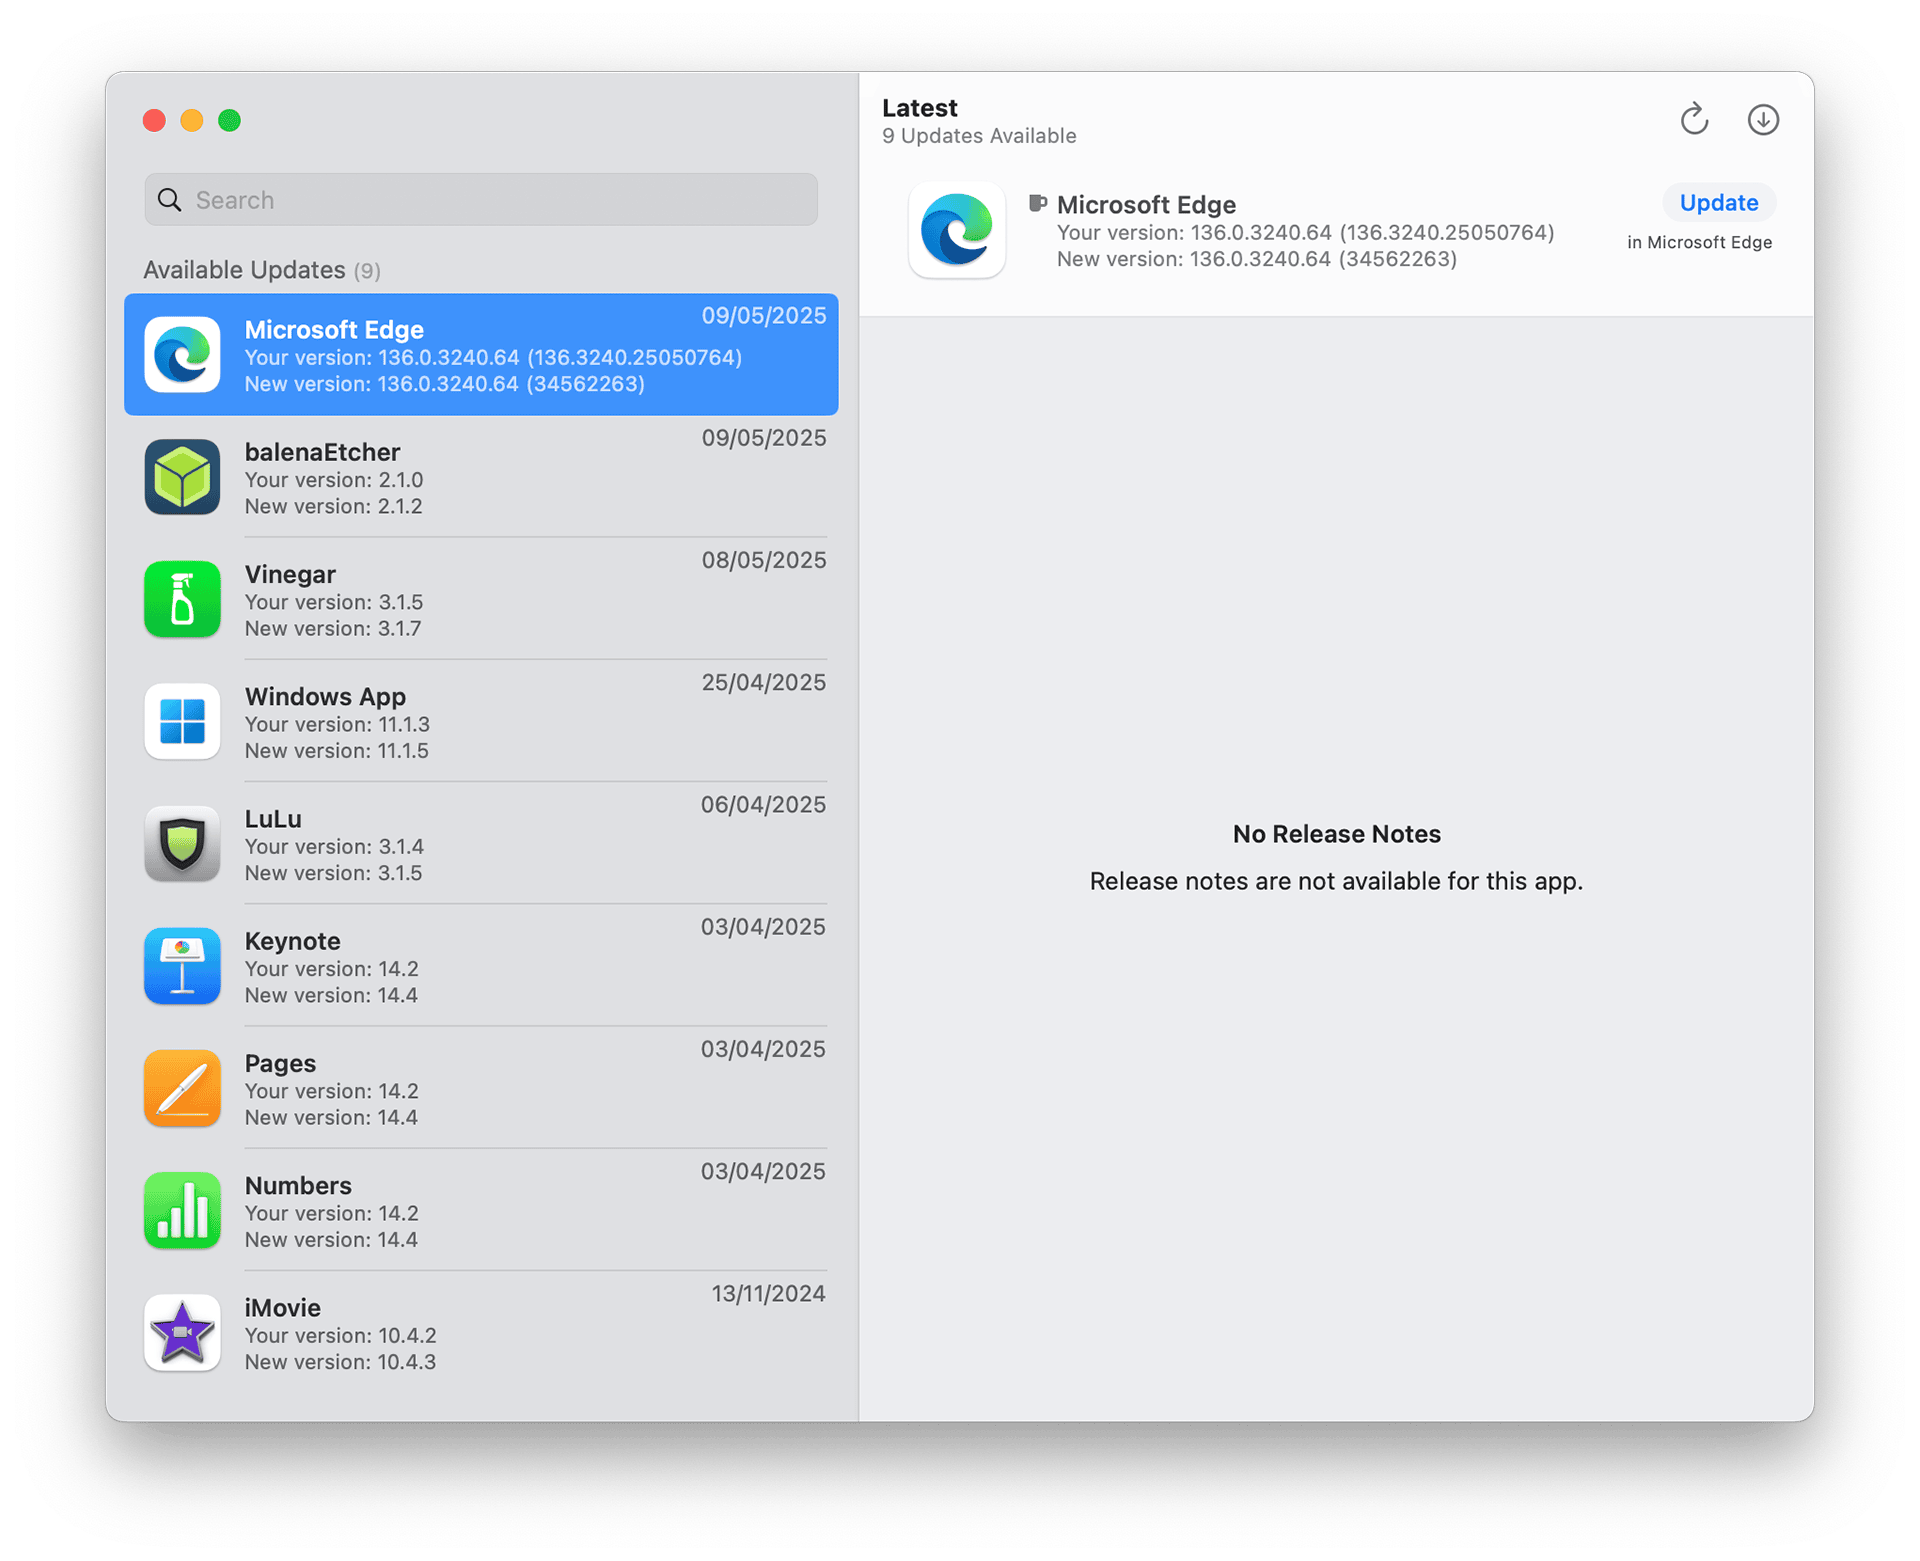Click the 'No Release Notes' heading
The image size is (1920, 1561).
(x=1336, y=834)
